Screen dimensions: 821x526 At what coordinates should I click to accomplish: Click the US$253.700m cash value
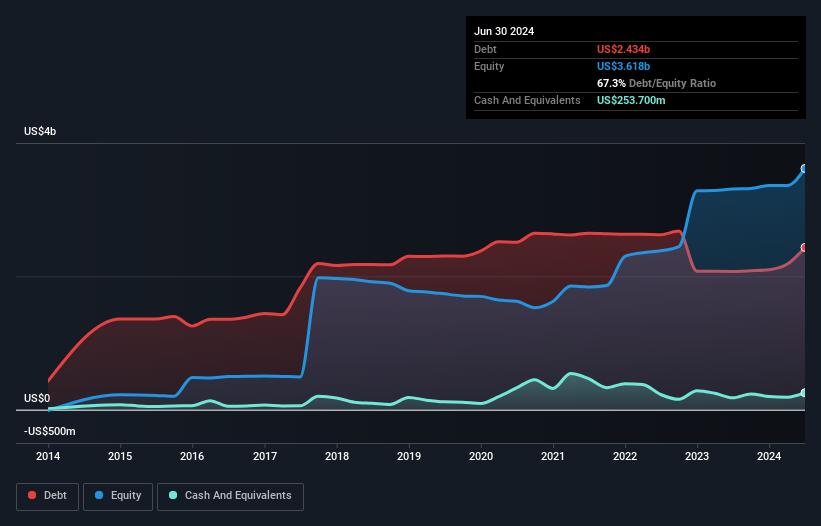pos(631,100)
